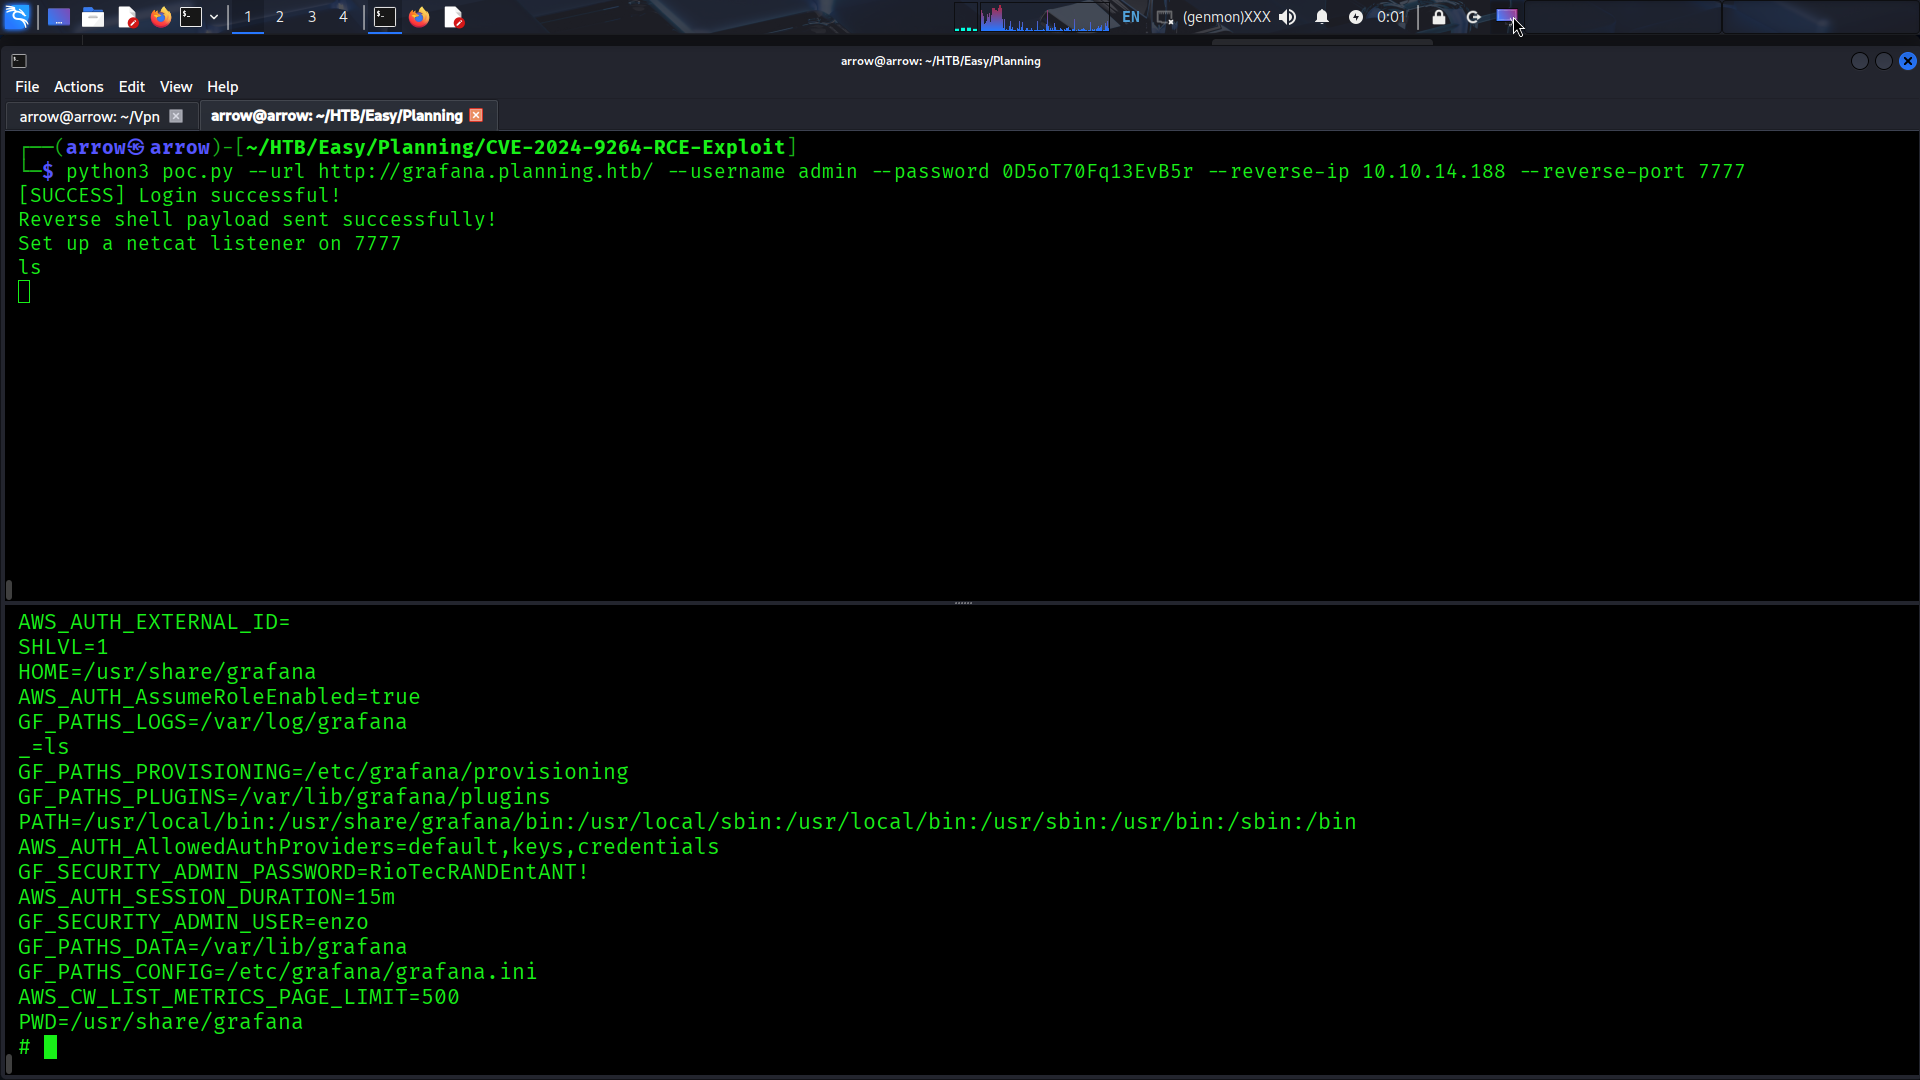Open the Kali Linux applications menu
This screenshot has width=1920, height=1080.
pos(17,17)
